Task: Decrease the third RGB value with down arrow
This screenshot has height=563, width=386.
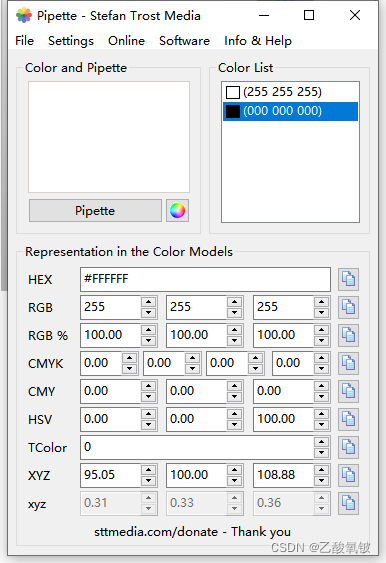Action: tap(321, 313)
